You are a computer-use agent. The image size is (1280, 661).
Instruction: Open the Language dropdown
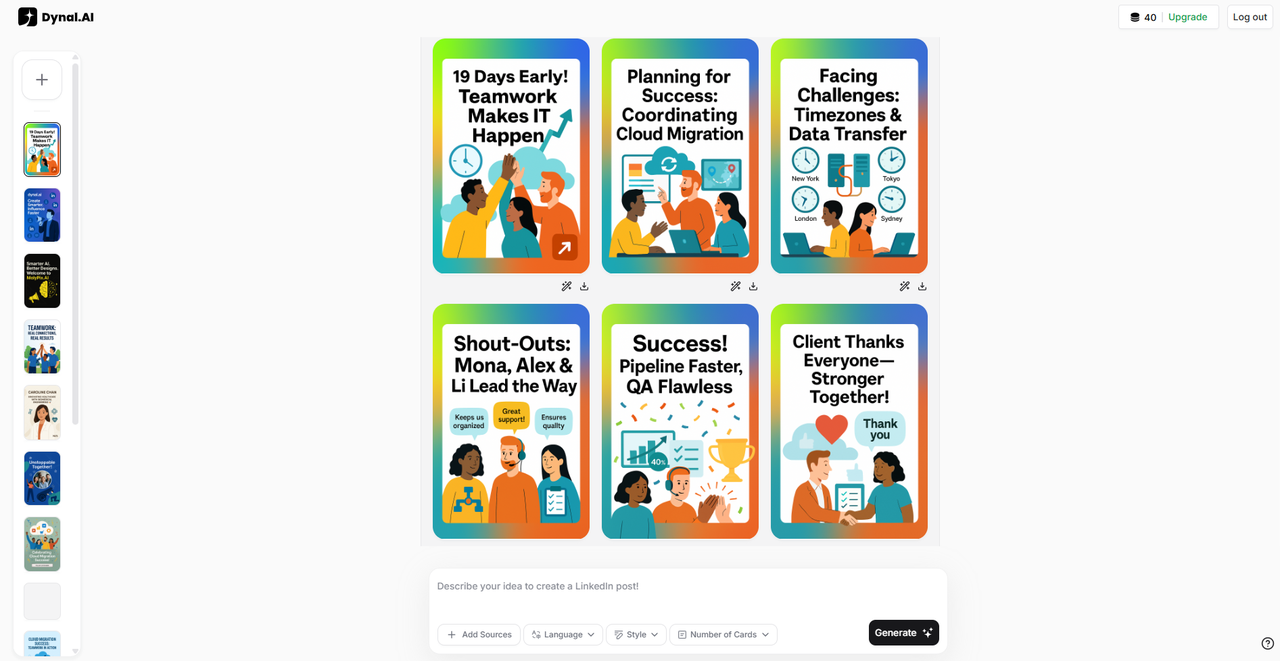tap(563, 634)
